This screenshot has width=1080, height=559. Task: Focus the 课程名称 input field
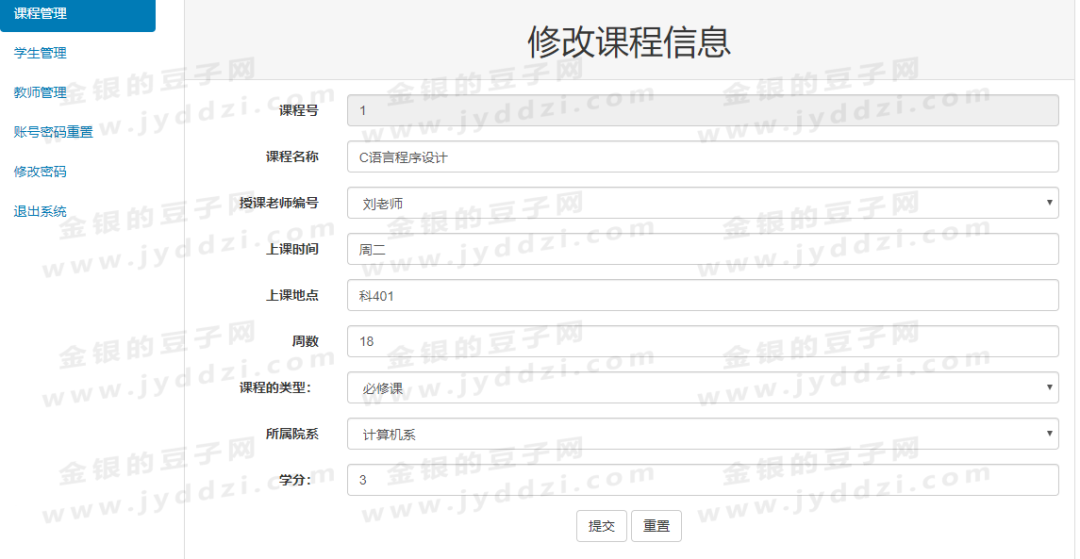click(703, 156)
